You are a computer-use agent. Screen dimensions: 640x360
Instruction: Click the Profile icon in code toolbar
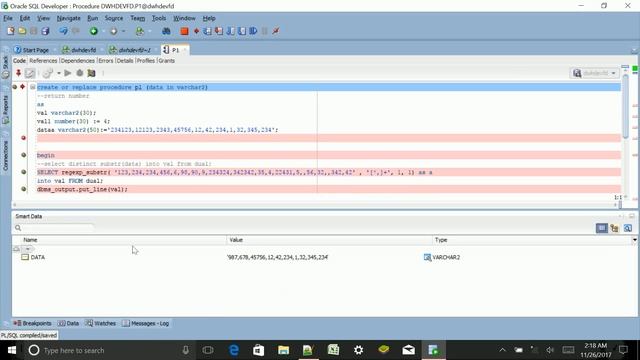[91, 73]
